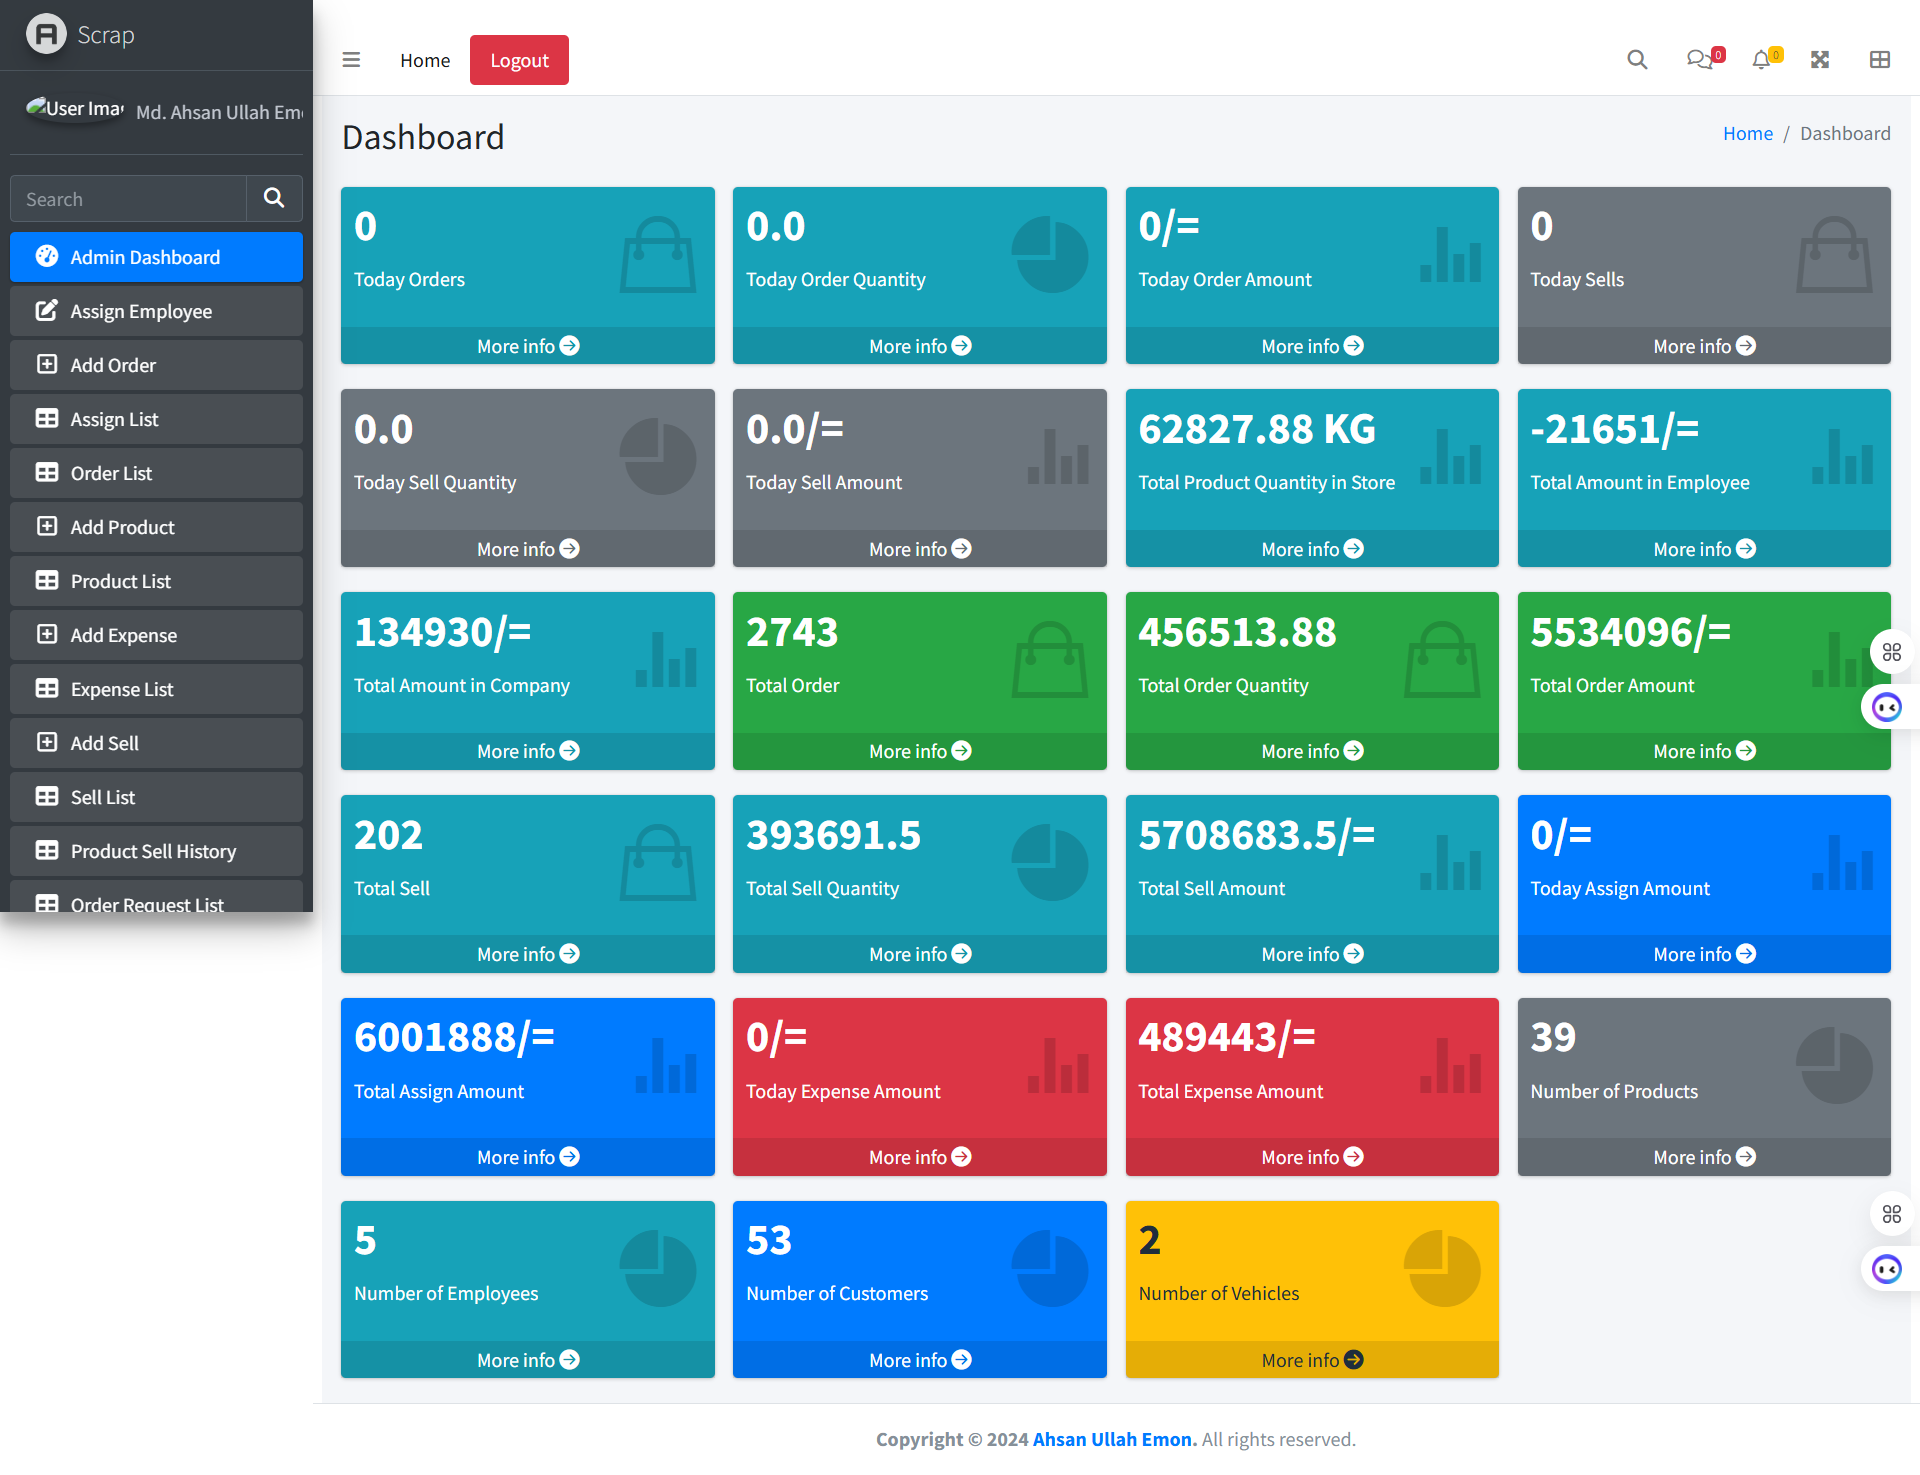Click the navbar search magnifier icon
1920x1475 pixels.
(x=1637, y=60)
